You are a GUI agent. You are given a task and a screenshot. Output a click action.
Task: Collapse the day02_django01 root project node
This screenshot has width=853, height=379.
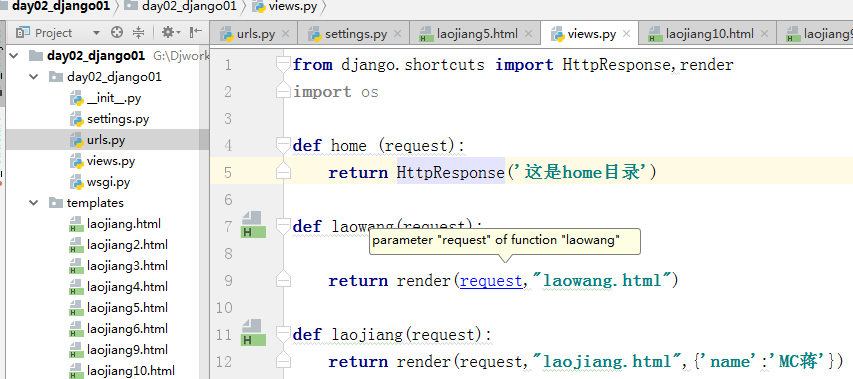click(x=14, y=55)
